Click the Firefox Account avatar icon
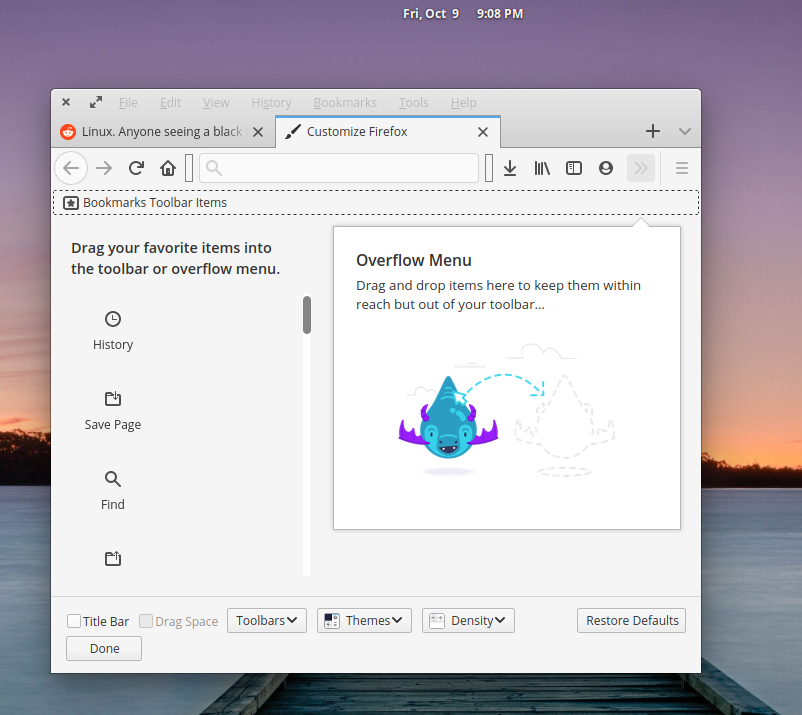The height and width of the screenshot is (715, 802). [606, 168]
